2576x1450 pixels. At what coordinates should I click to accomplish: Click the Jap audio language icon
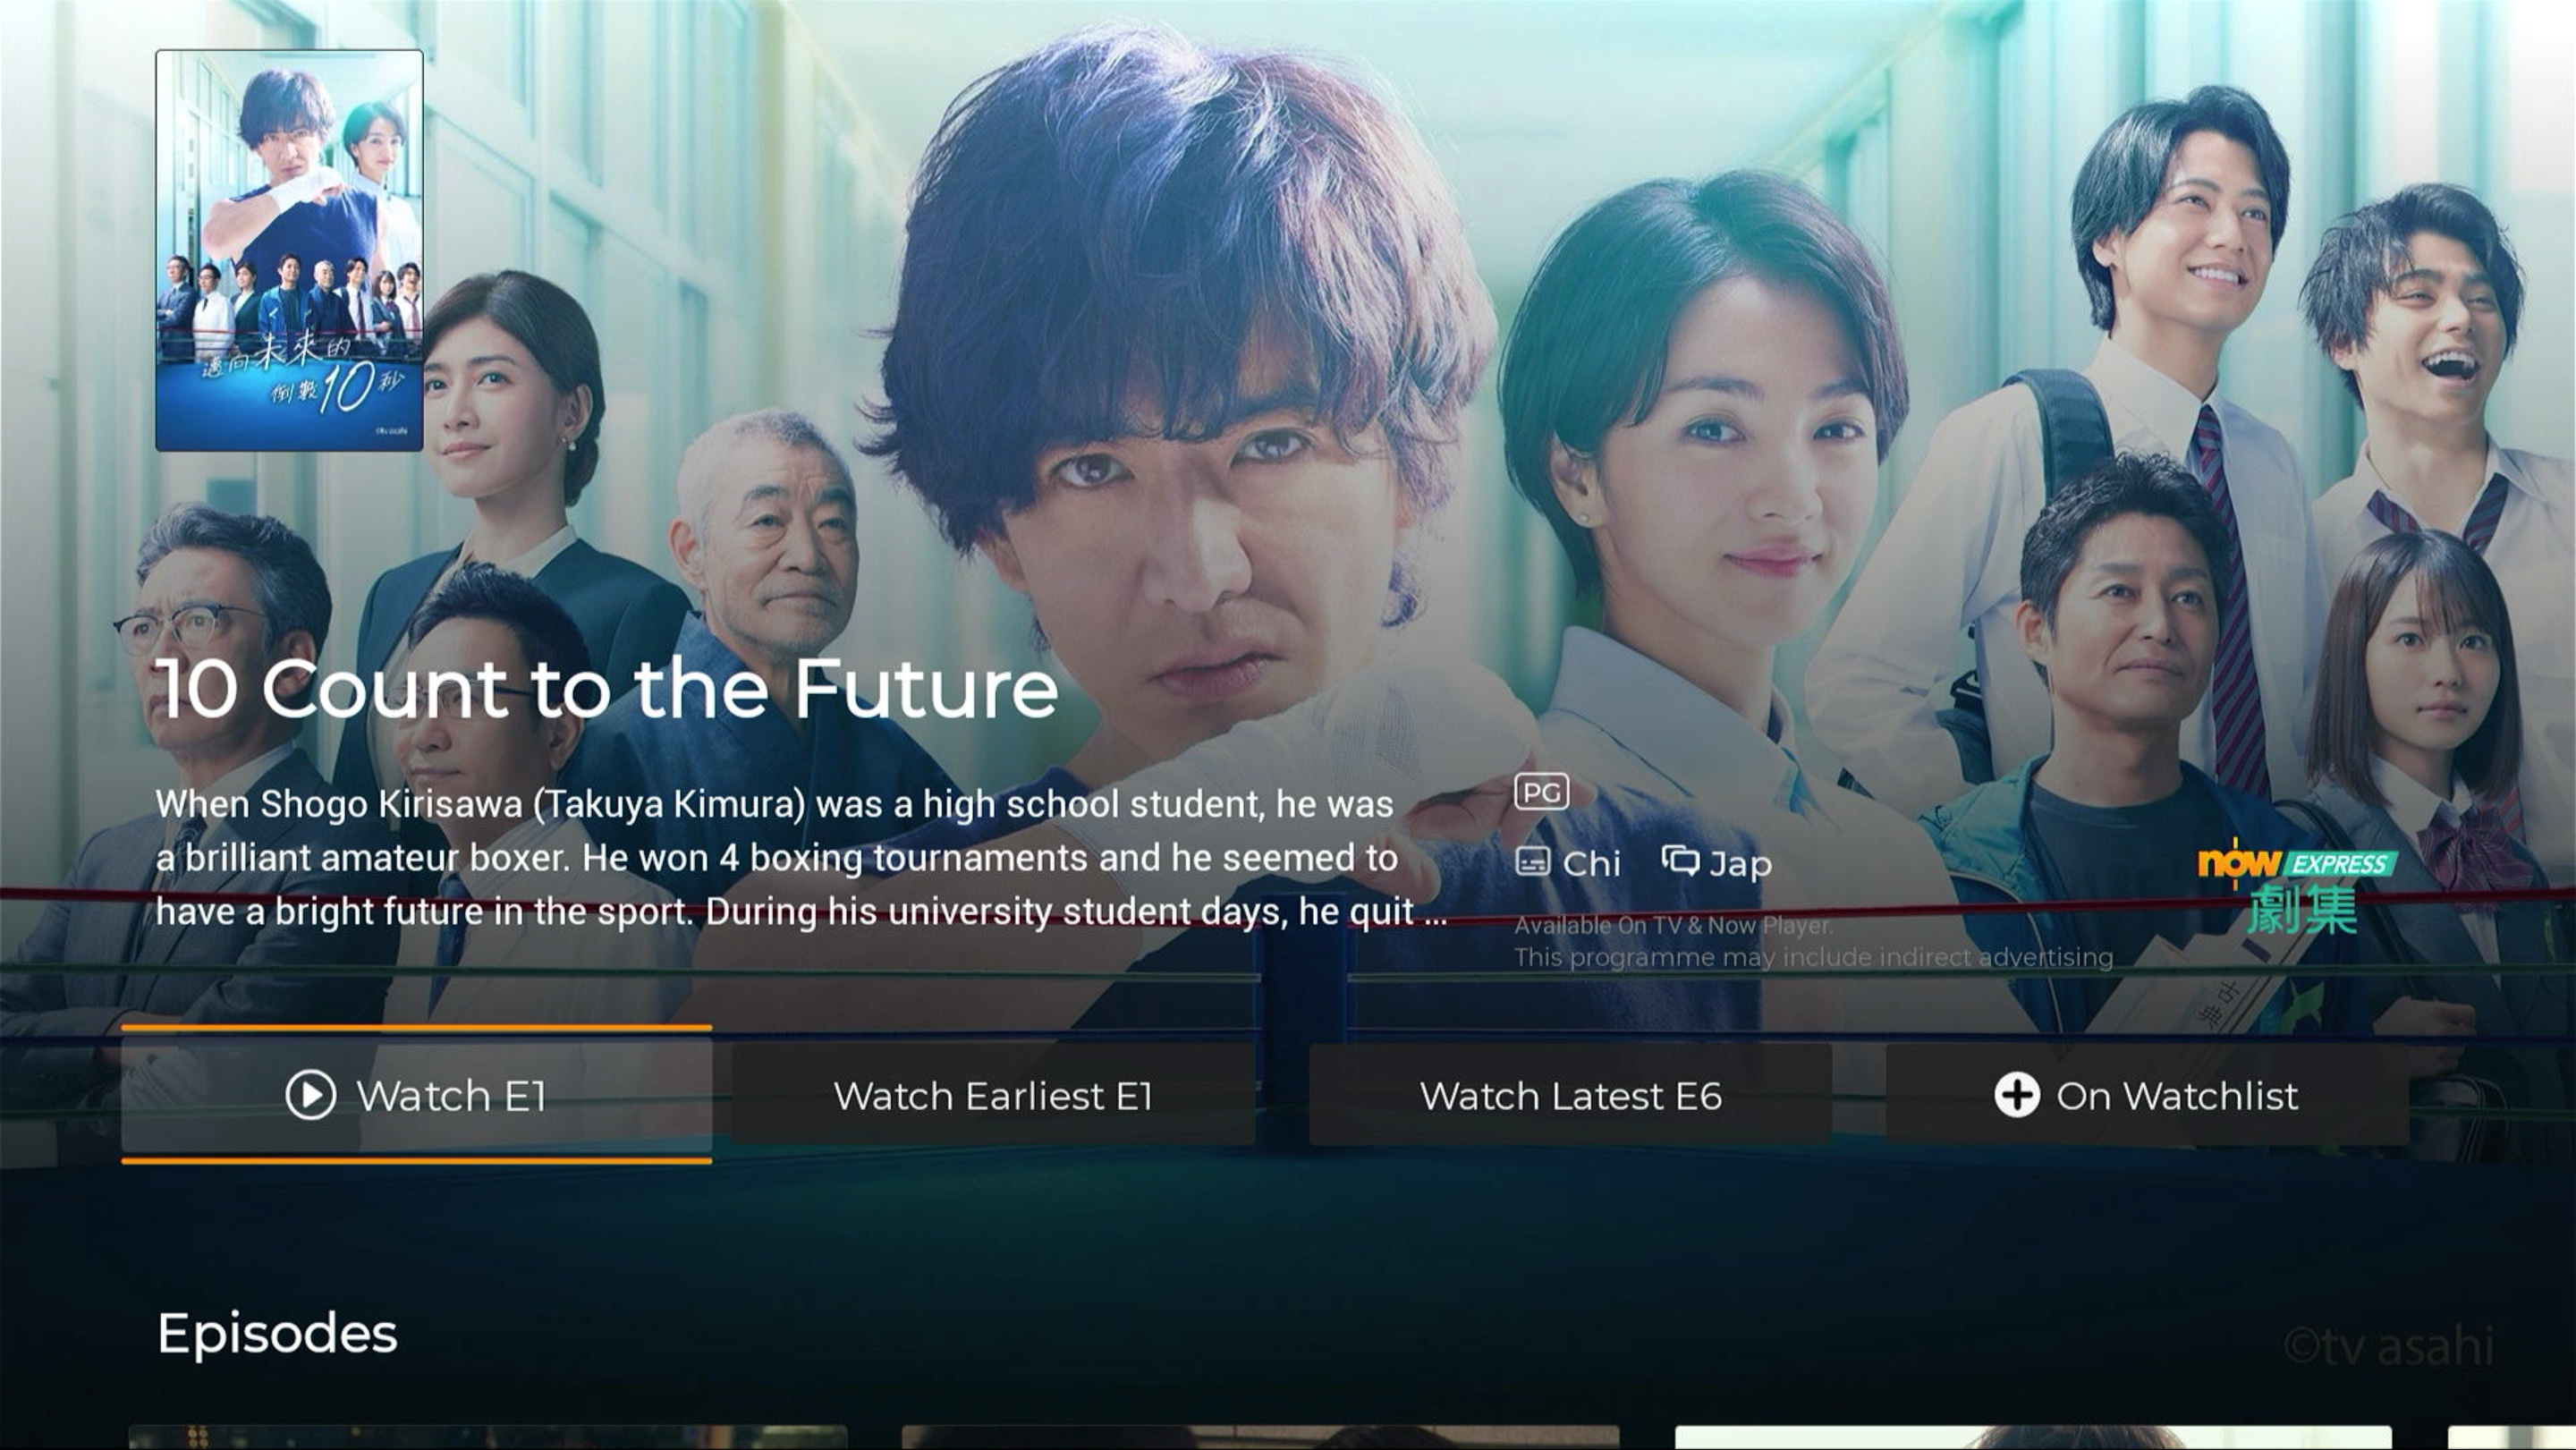click(x=1680, y=860)
